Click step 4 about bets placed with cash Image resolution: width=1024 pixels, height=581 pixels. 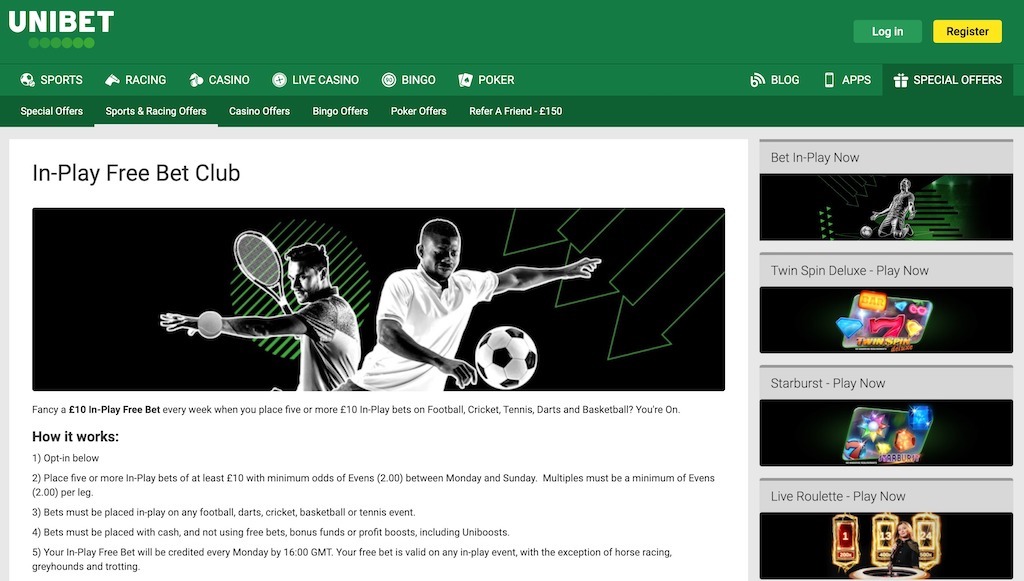270,532
